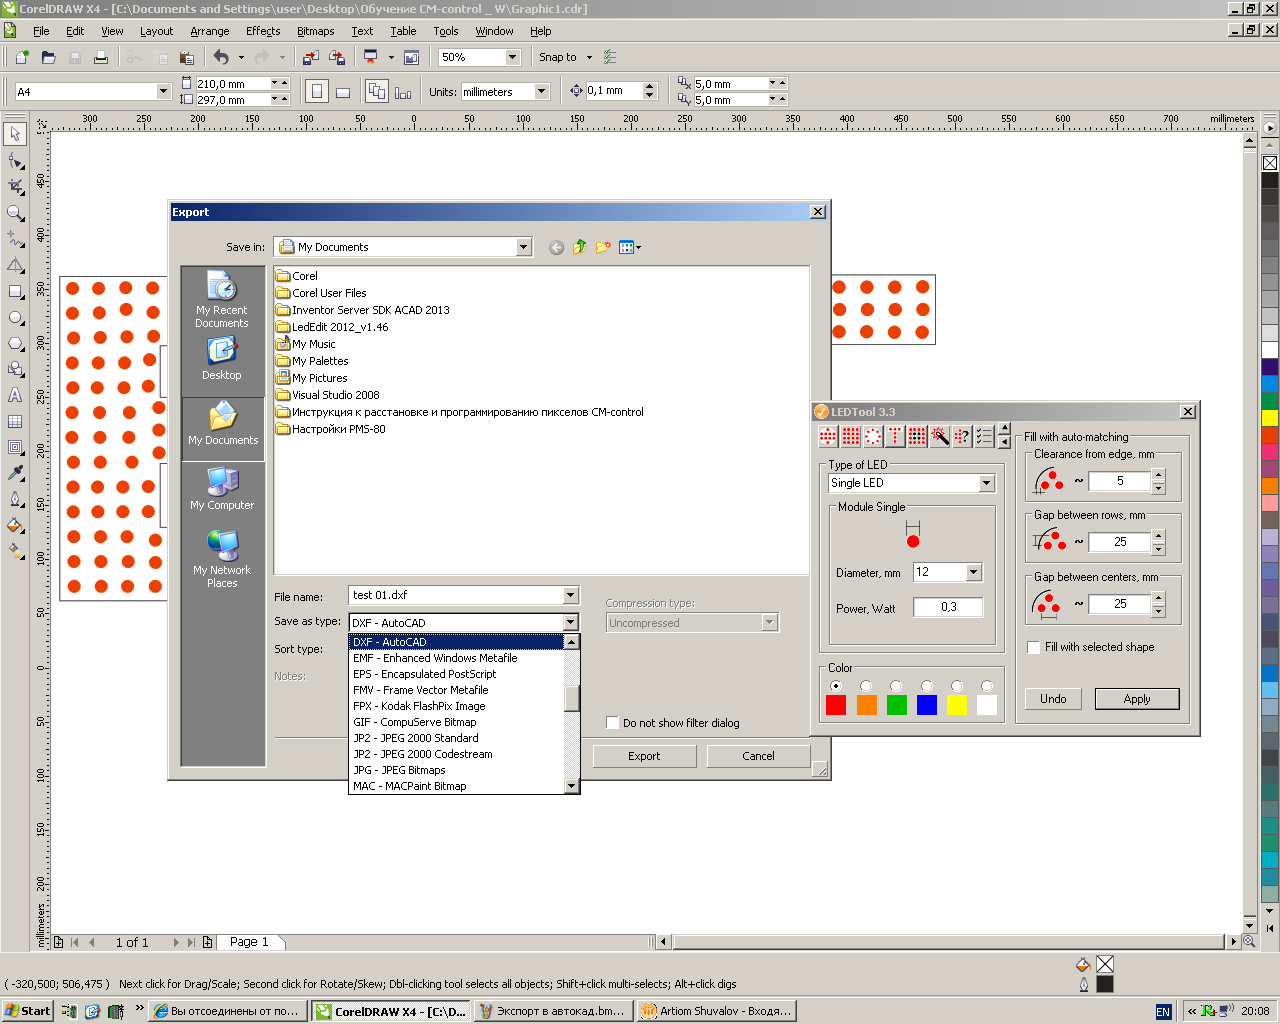Go up one folder level in Export dialog
This screenshot has height=1024, width=1280.
(x=579, y=247)
